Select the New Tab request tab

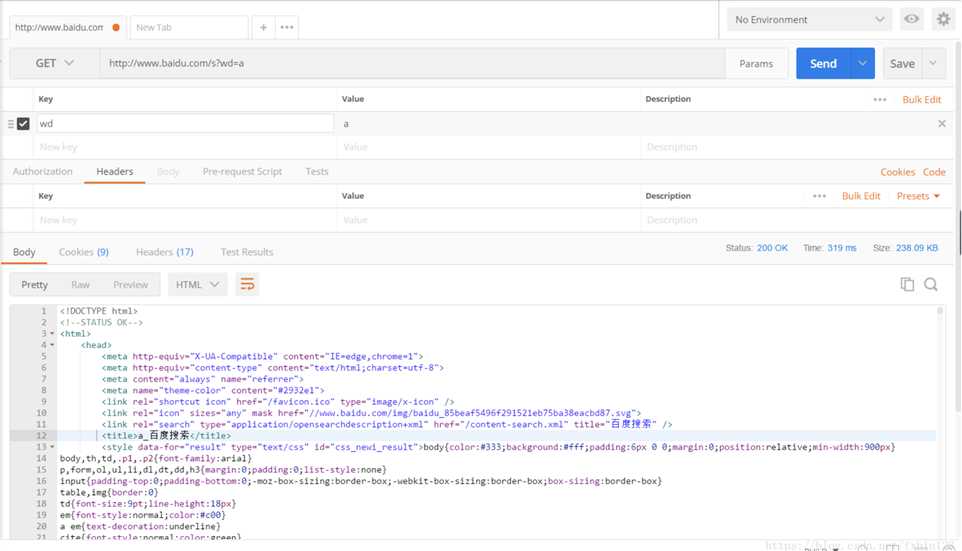pyautogui.click(x=188, y=27)
